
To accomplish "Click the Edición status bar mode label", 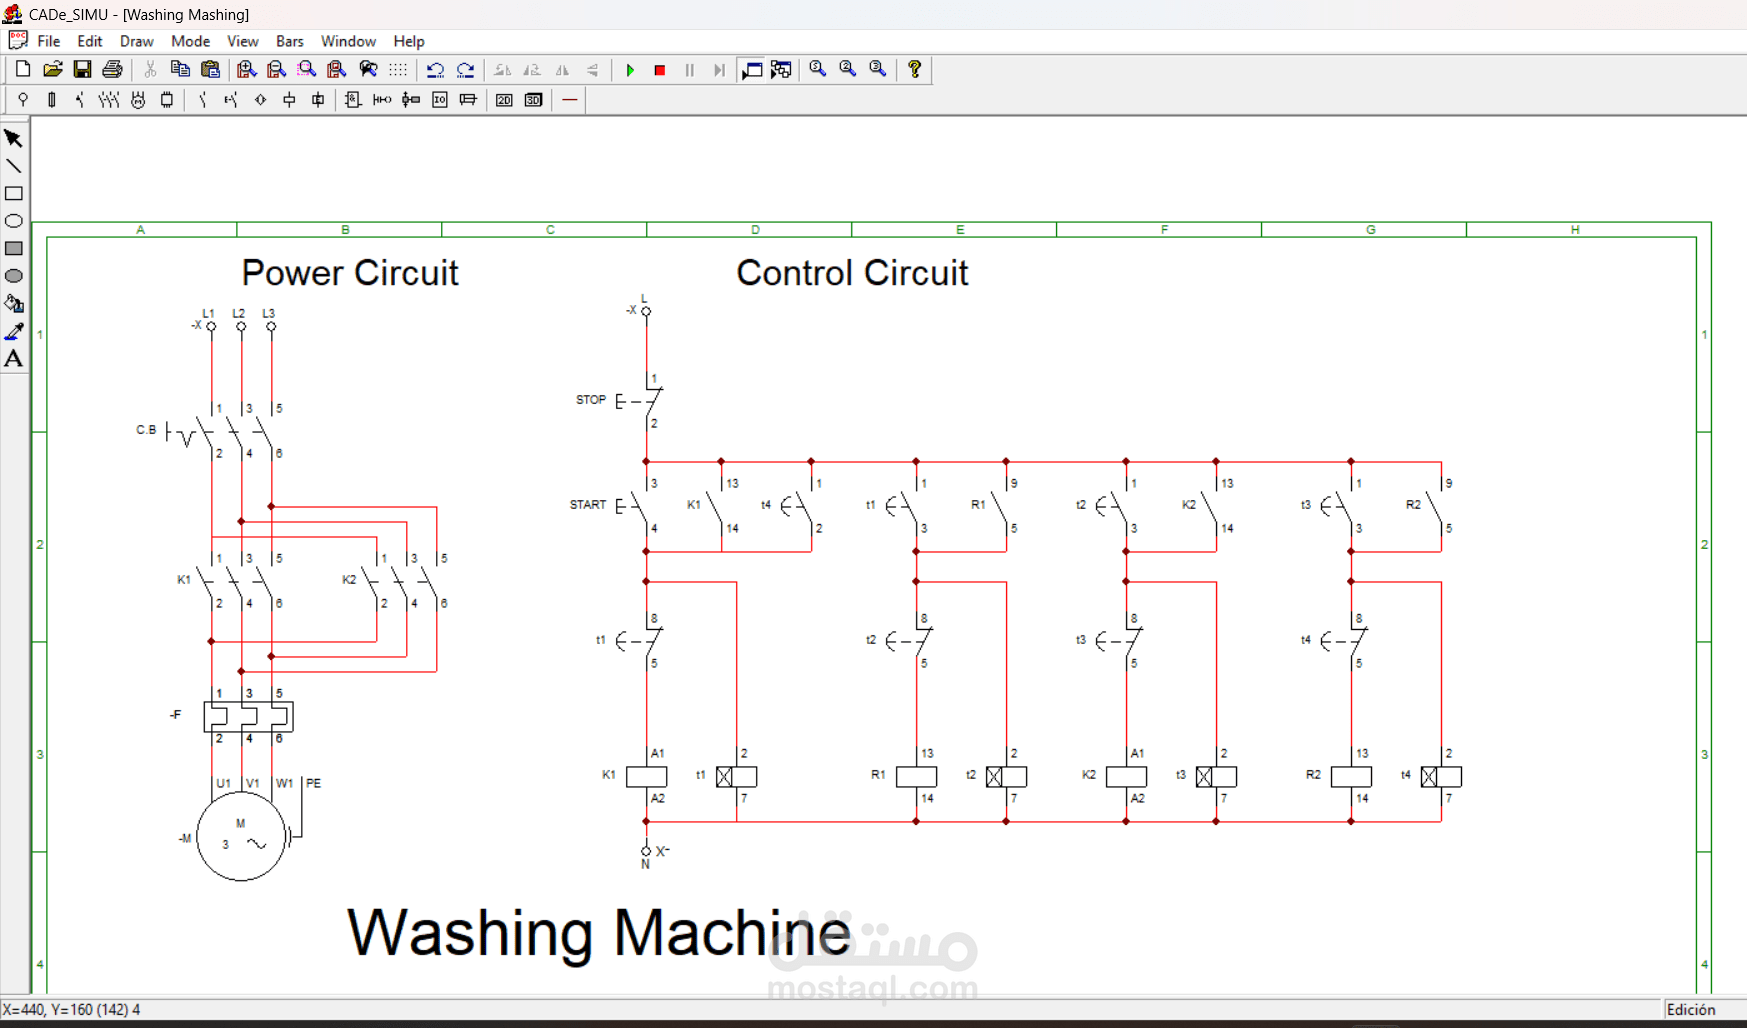I will [x=1691, y=1009].
